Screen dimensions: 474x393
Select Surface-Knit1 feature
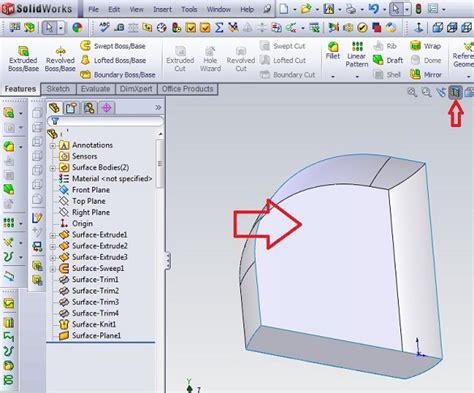click(87, 324)
